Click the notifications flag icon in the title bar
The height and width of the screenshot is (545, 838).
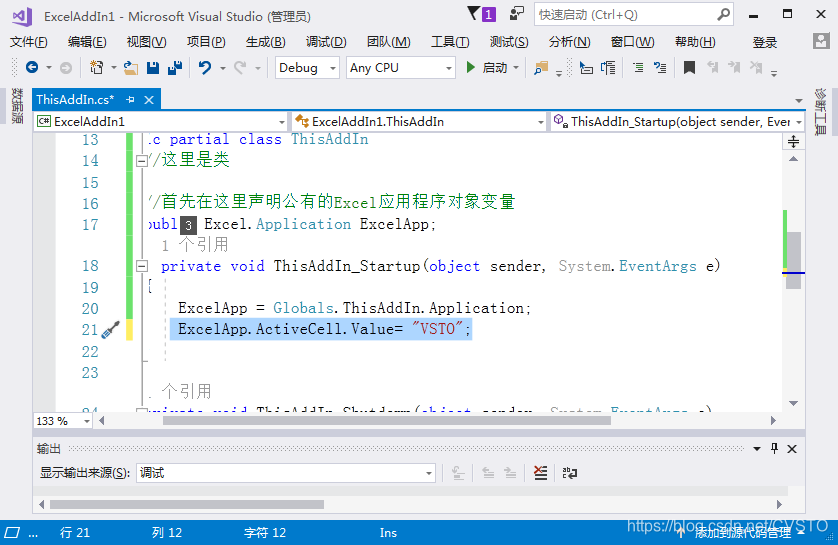click(482, 13)
